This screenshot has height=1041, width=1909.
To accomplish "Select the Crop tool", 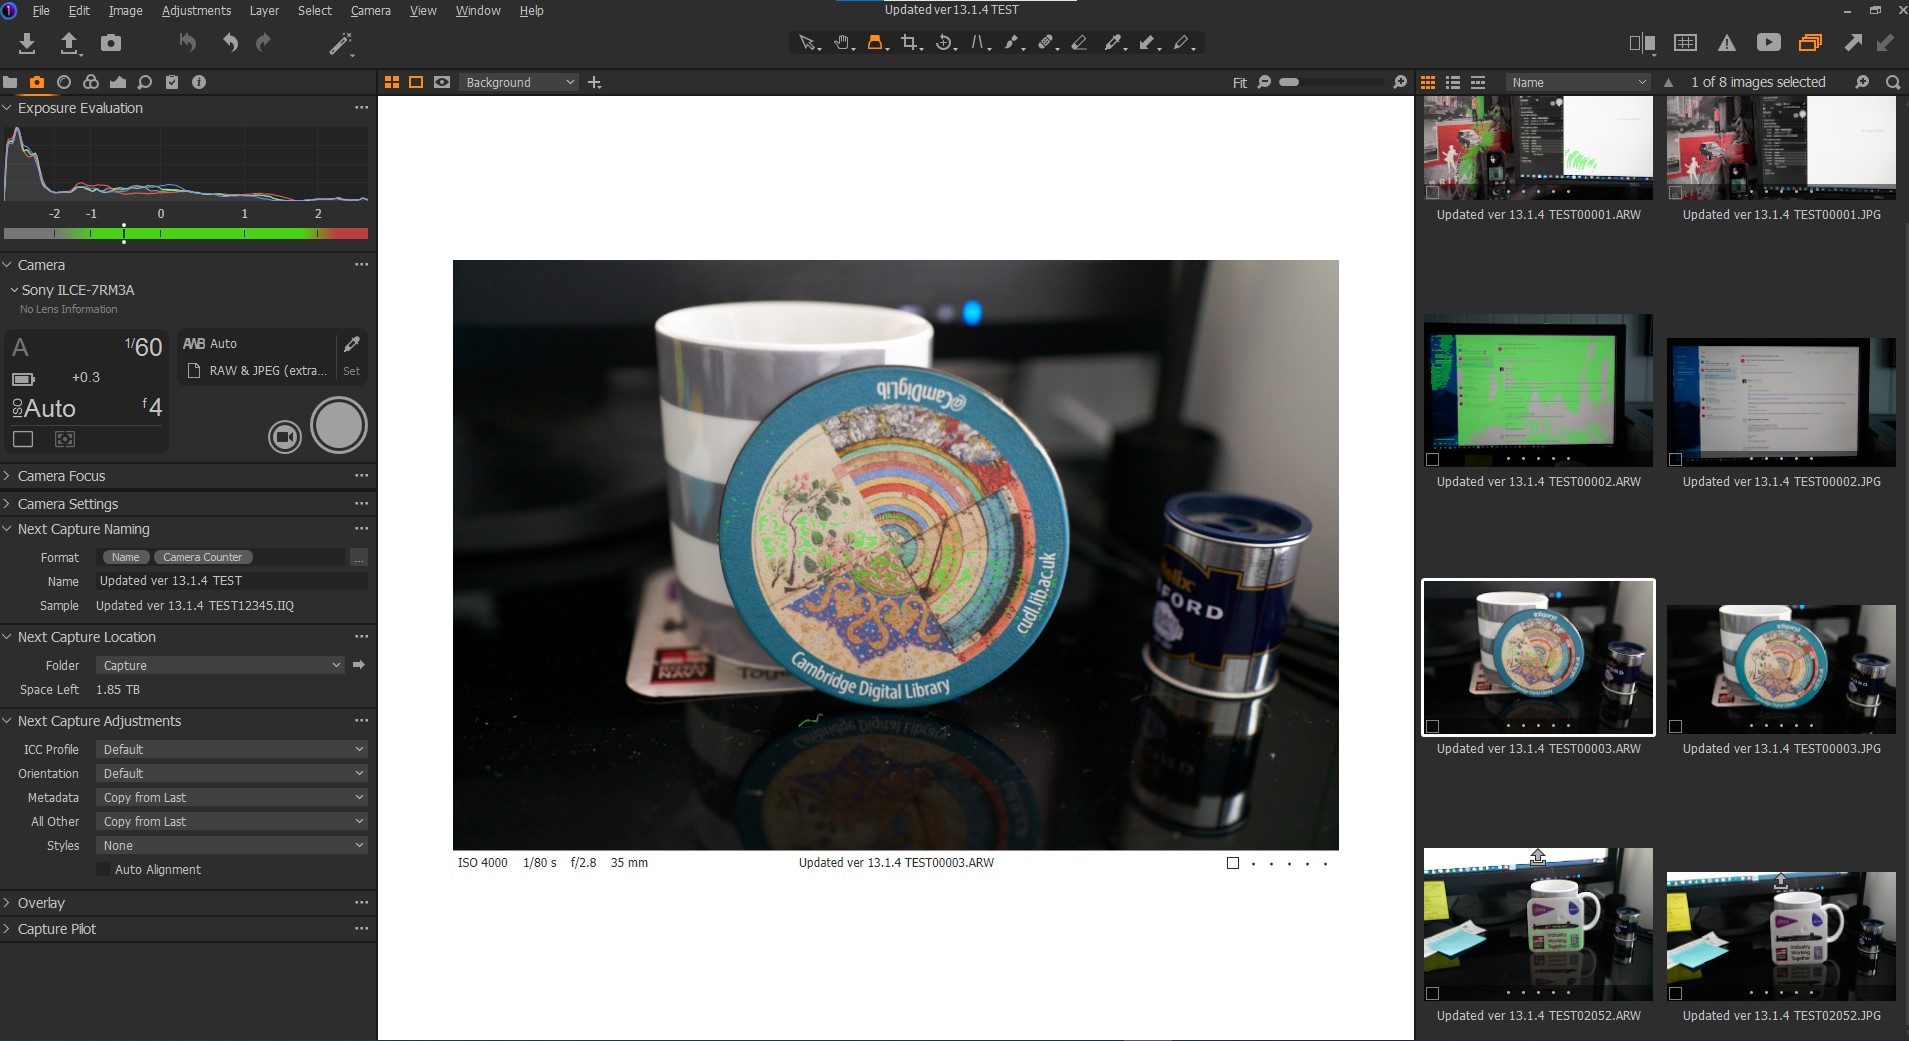I will (911, 43).
